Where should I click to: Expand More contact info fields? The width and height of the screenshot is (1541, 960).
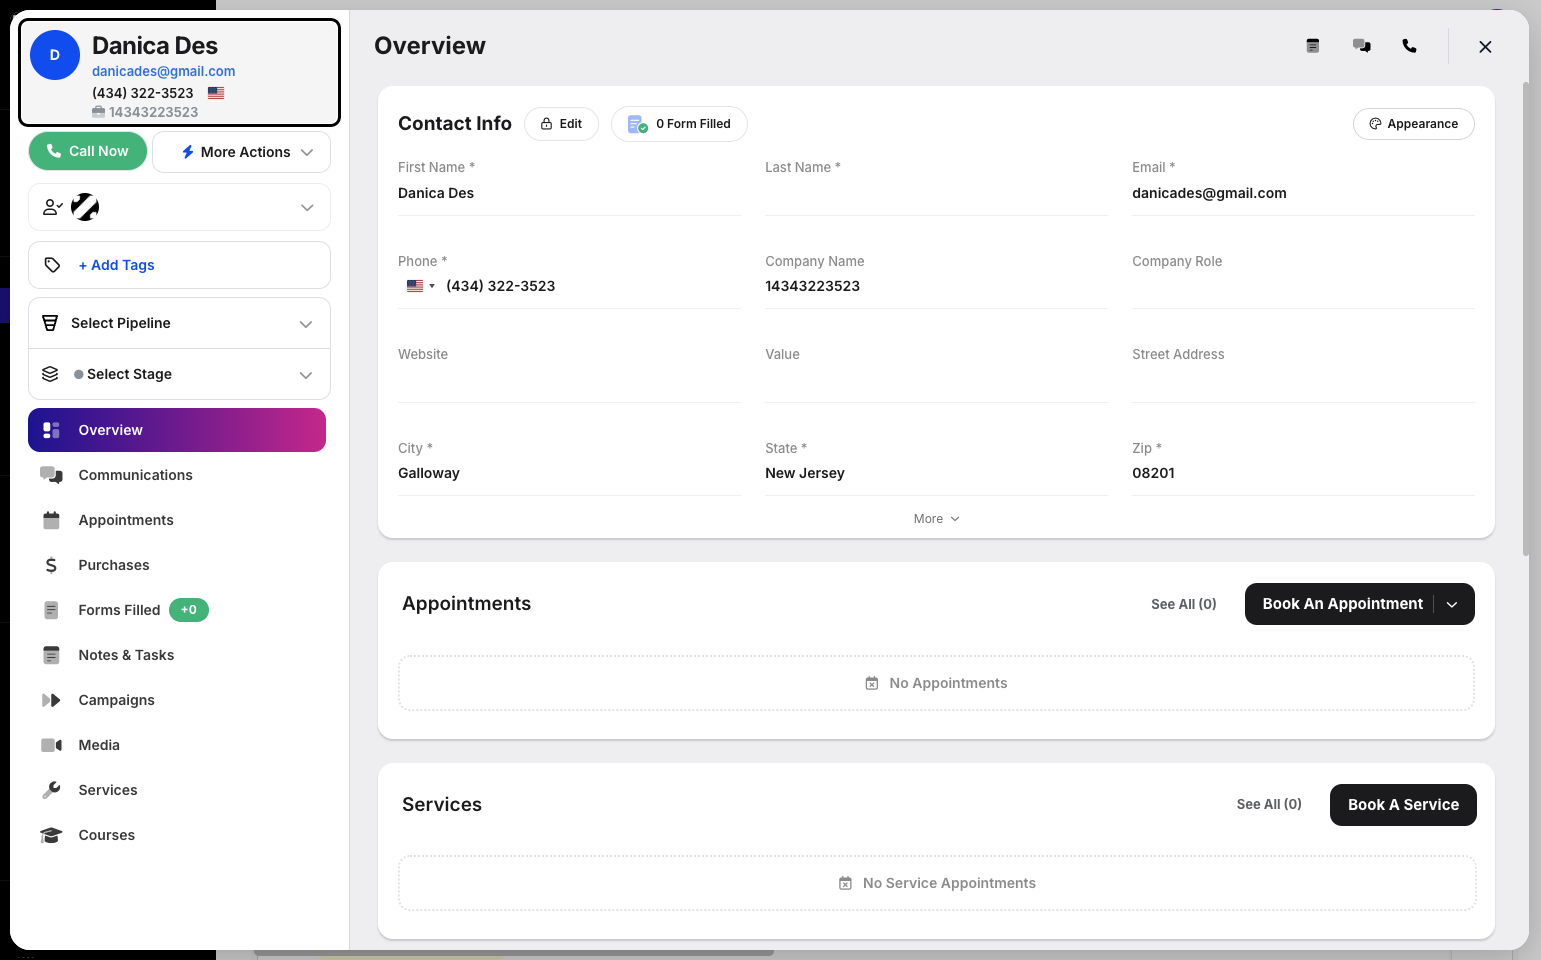click(x=936, y=519)
